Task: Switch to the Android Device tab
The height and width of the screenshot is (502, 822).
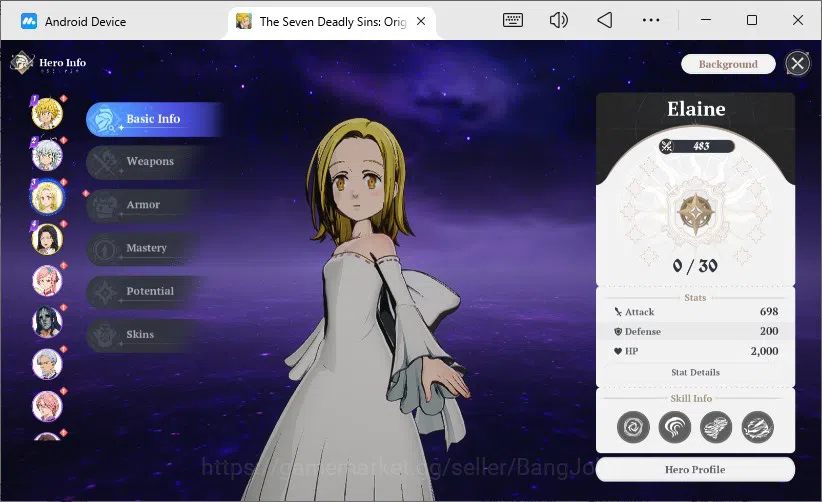Action: (x=74, y=21)
